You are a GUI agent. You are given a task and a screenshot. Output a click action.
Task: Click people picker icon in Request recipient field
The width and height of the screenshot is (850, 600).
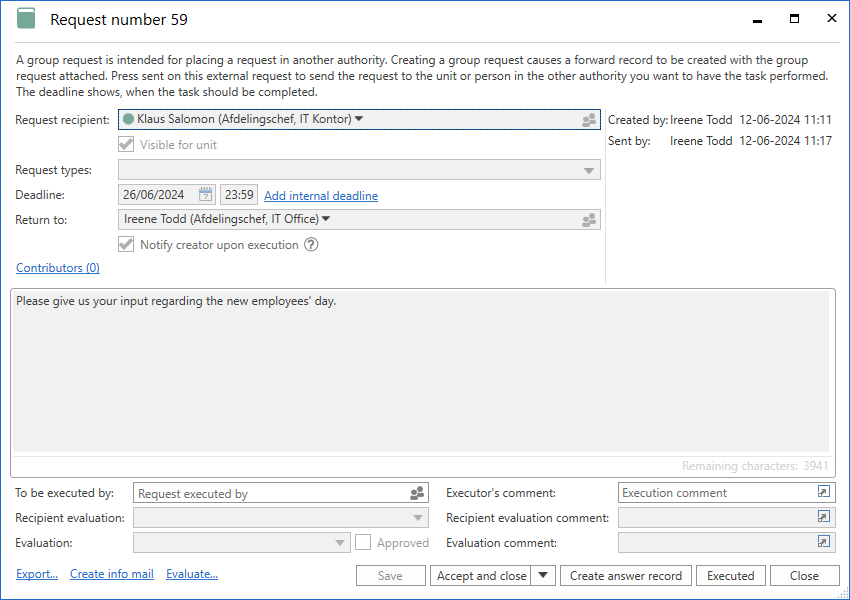coord(589,120)
